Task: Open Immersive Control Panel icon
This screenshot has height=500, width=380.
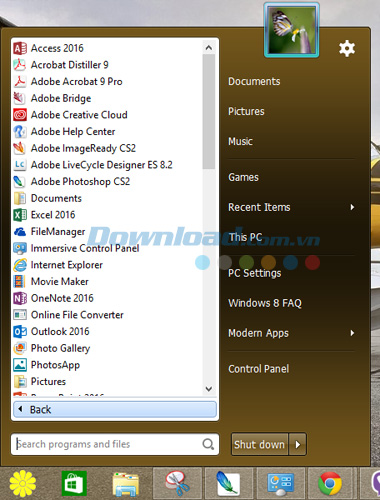Action: coord(20,248)
